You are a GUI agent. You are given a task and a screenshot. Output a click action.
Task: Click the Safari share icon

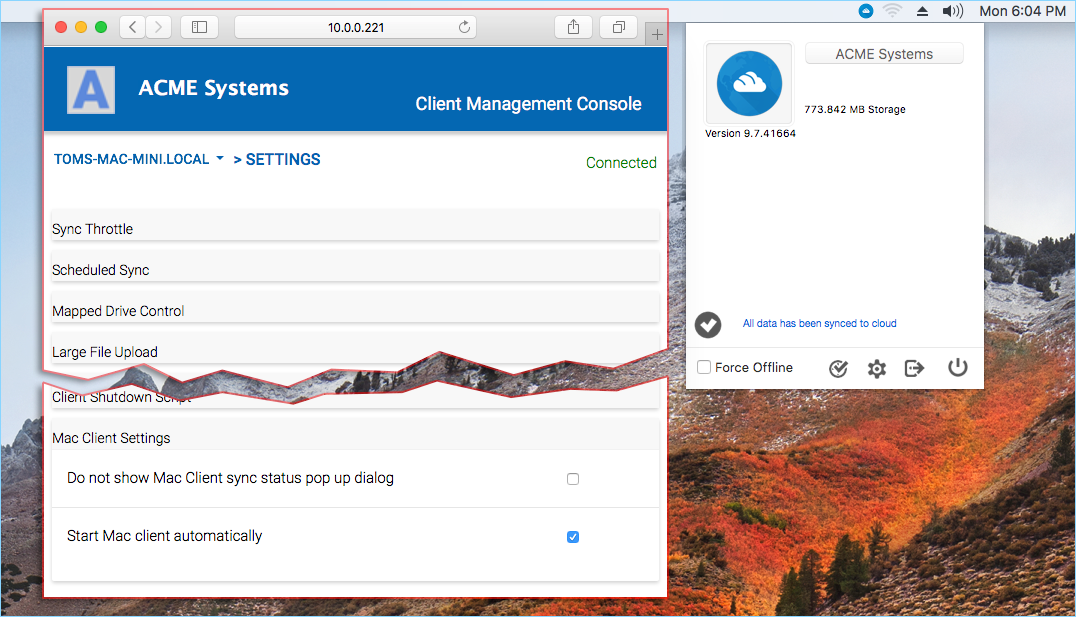[574, 27]
